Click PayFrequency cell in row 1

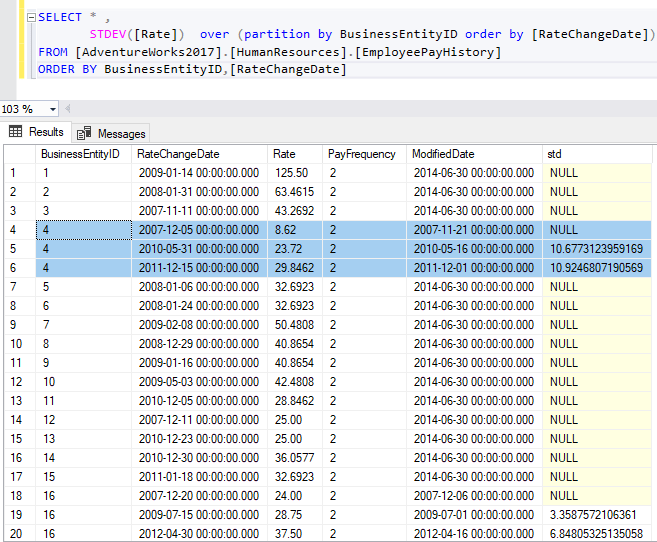click(x=364, y=173)
